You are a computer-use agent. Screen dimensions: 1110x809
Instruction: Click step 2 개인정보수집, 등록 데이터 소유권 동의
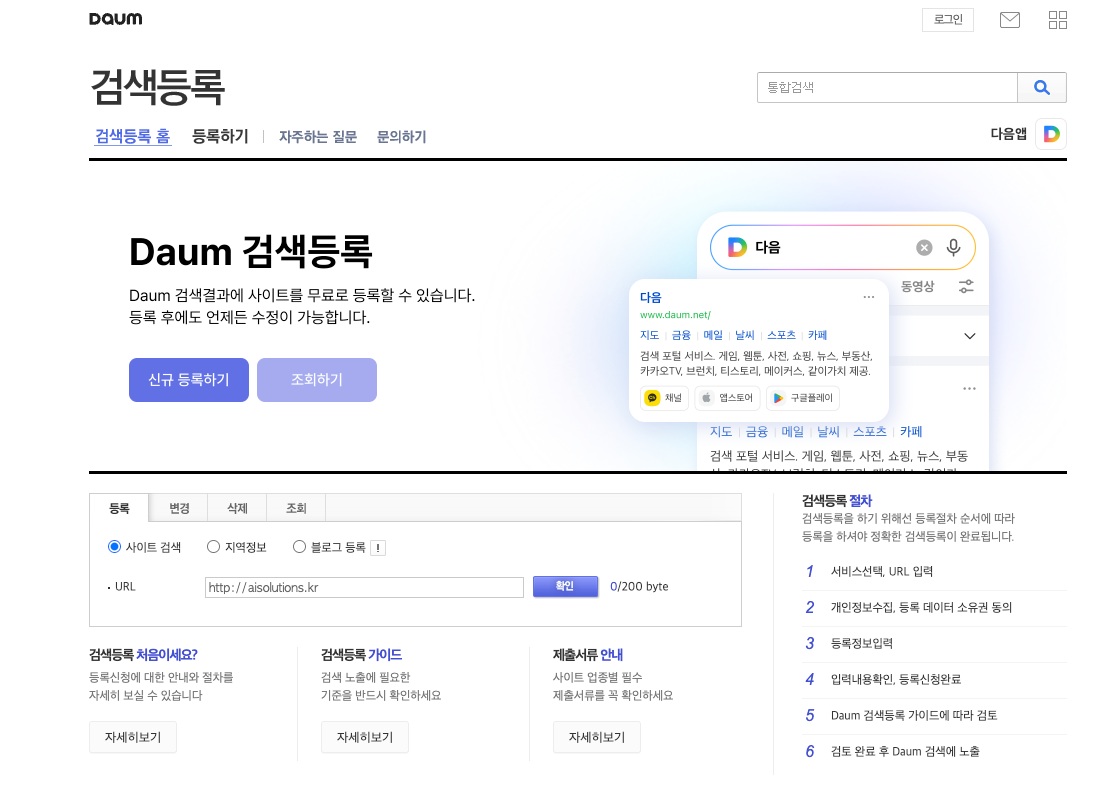(x=921, y=607)
